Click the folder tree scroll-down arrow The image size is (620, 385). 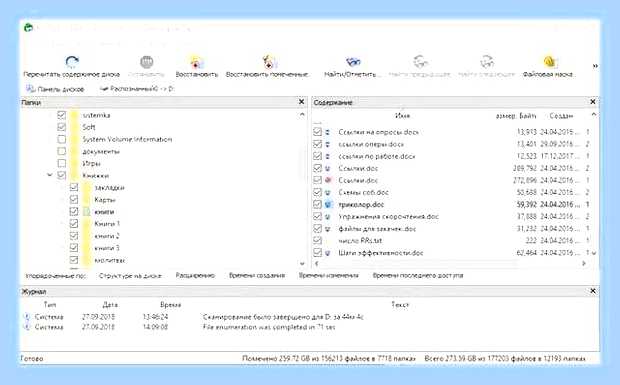click(x=302, y=263)
